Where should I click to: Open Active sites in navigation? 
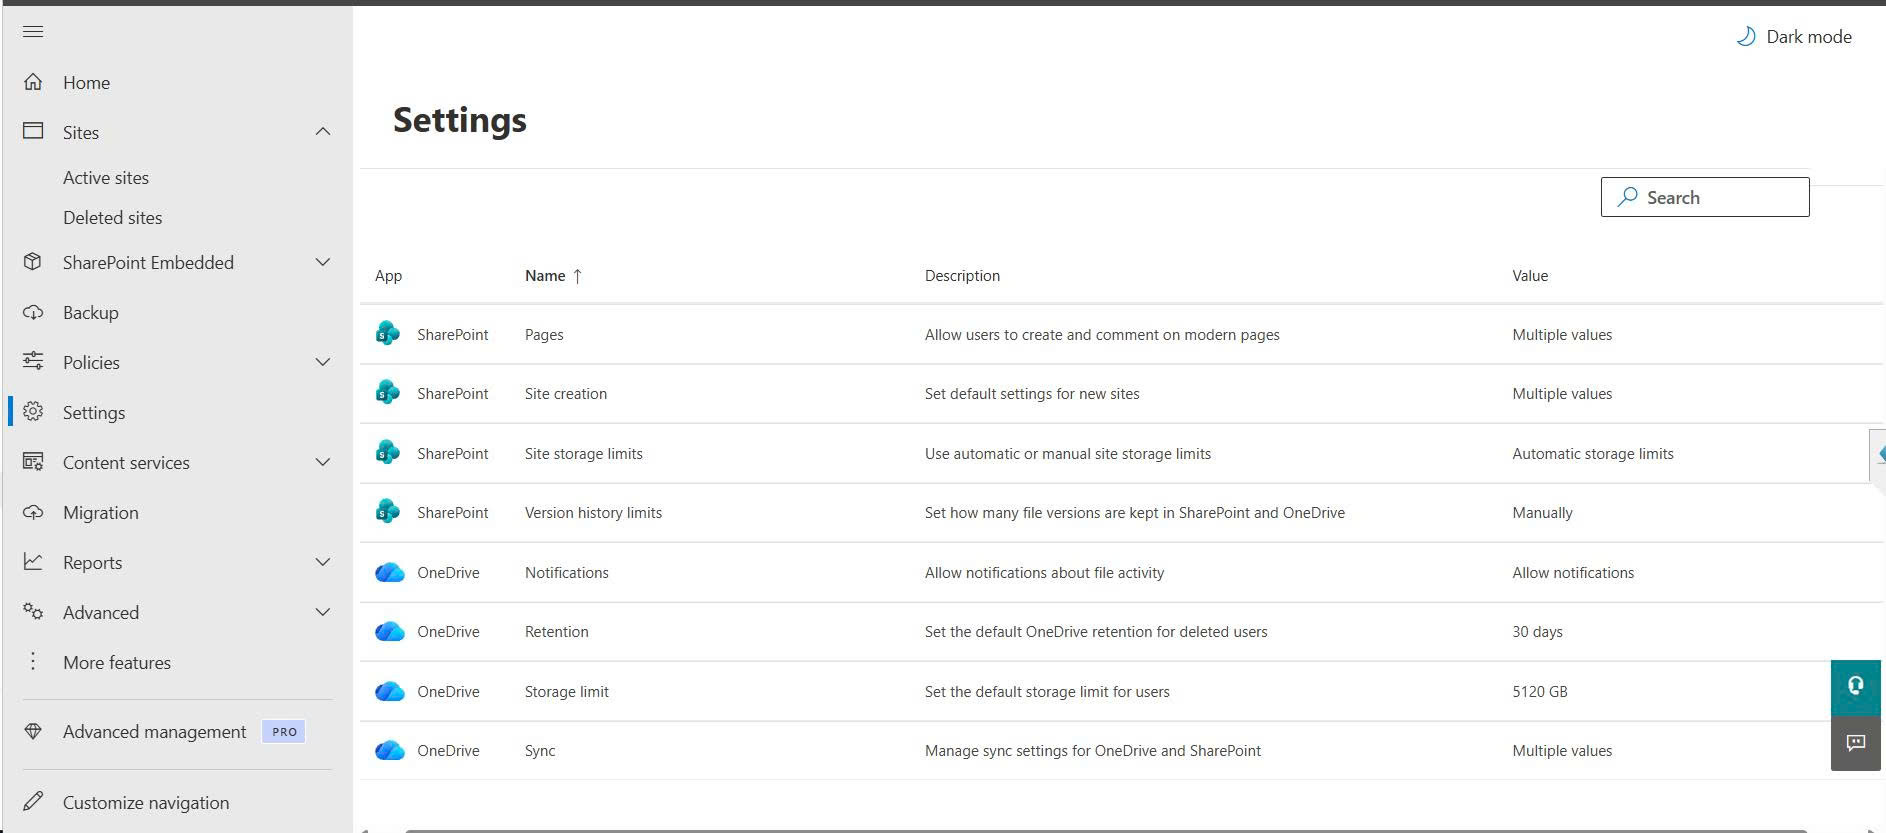(106, 177)
